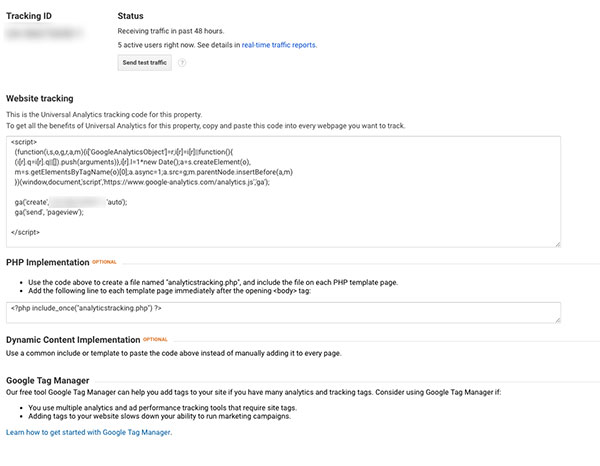Click the Dynamic Content Implementation heading
Screen dimensions: 600x466
[73, 340]
